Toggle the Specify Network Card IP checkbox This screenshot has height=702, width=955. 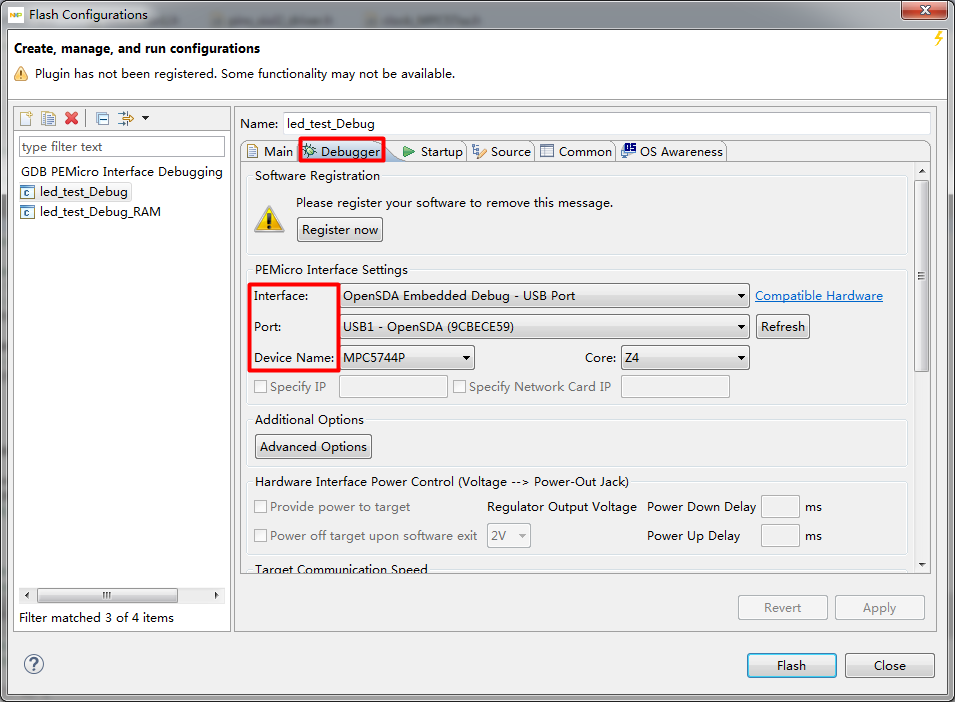pyautogui.click(x=460, y=387)
